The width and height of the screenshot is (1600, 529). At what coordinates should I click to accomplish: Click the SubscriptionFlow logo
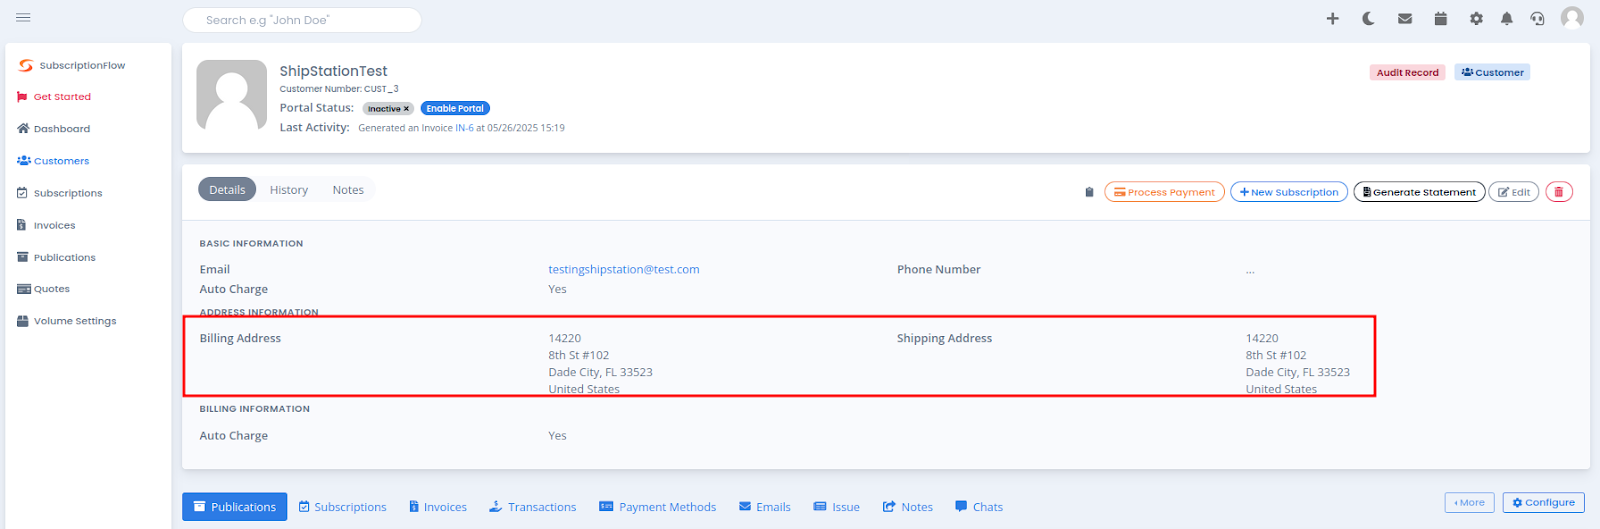tap(72, 65)
